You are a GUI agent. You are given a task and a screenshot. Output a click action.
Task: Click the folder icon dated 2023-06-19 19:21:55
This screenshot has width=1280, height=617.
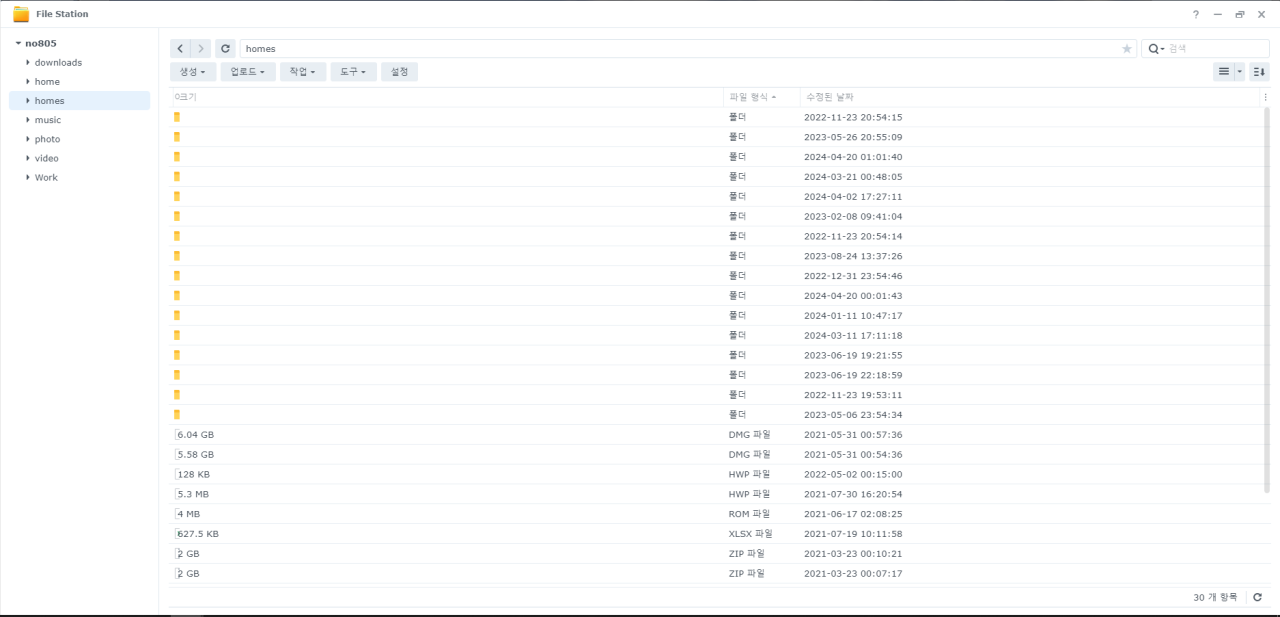[x=177, y=355]
